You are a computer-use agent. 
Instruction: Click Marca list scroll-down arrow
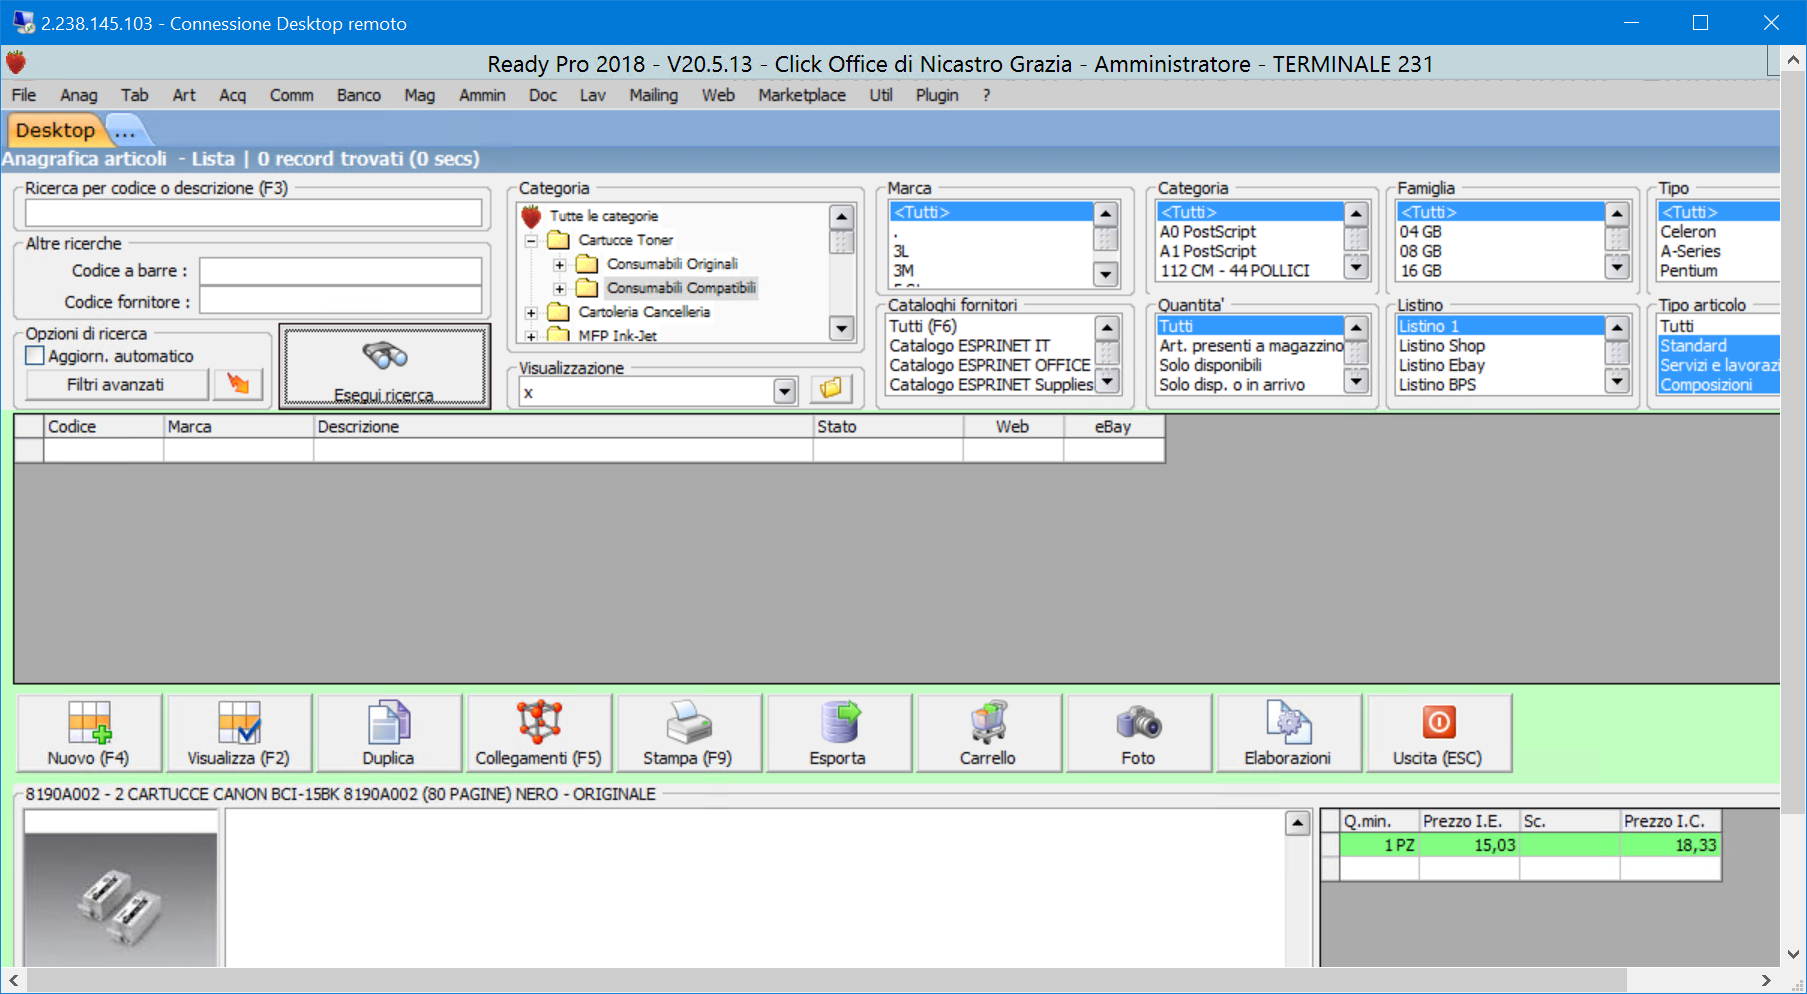(1105, 275)
